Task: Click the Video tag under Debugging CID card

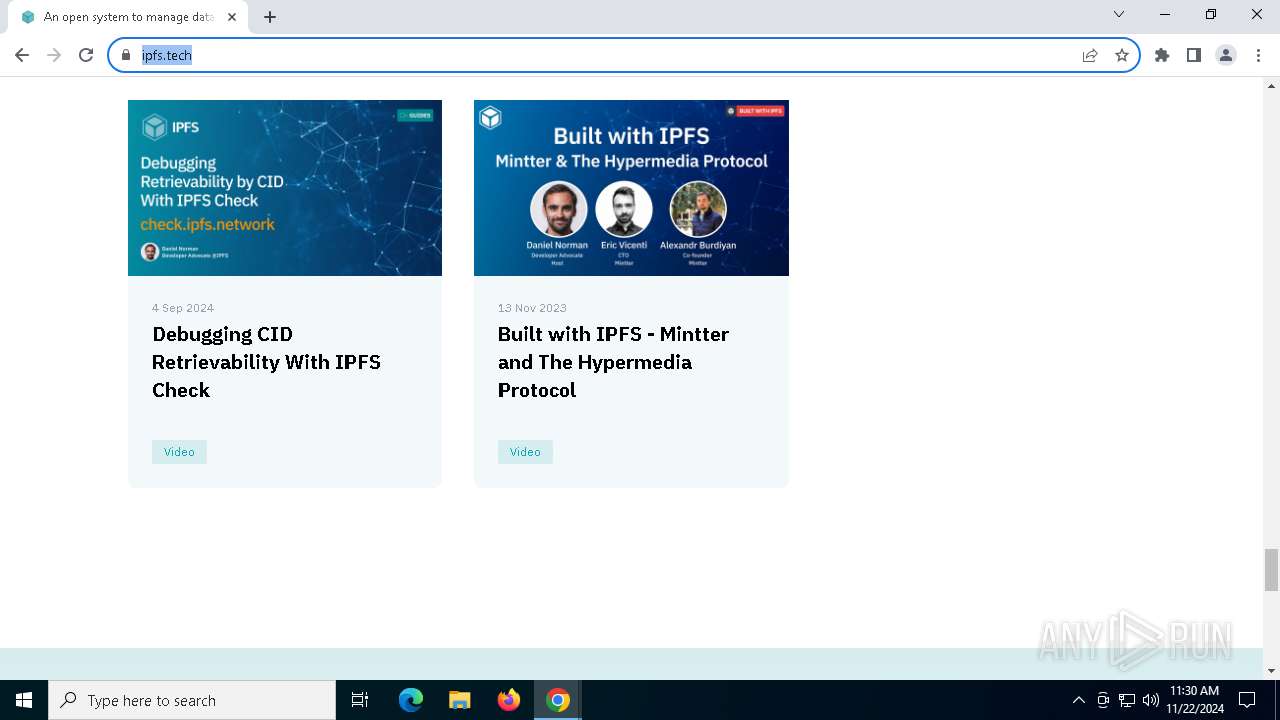Action: 179,452
